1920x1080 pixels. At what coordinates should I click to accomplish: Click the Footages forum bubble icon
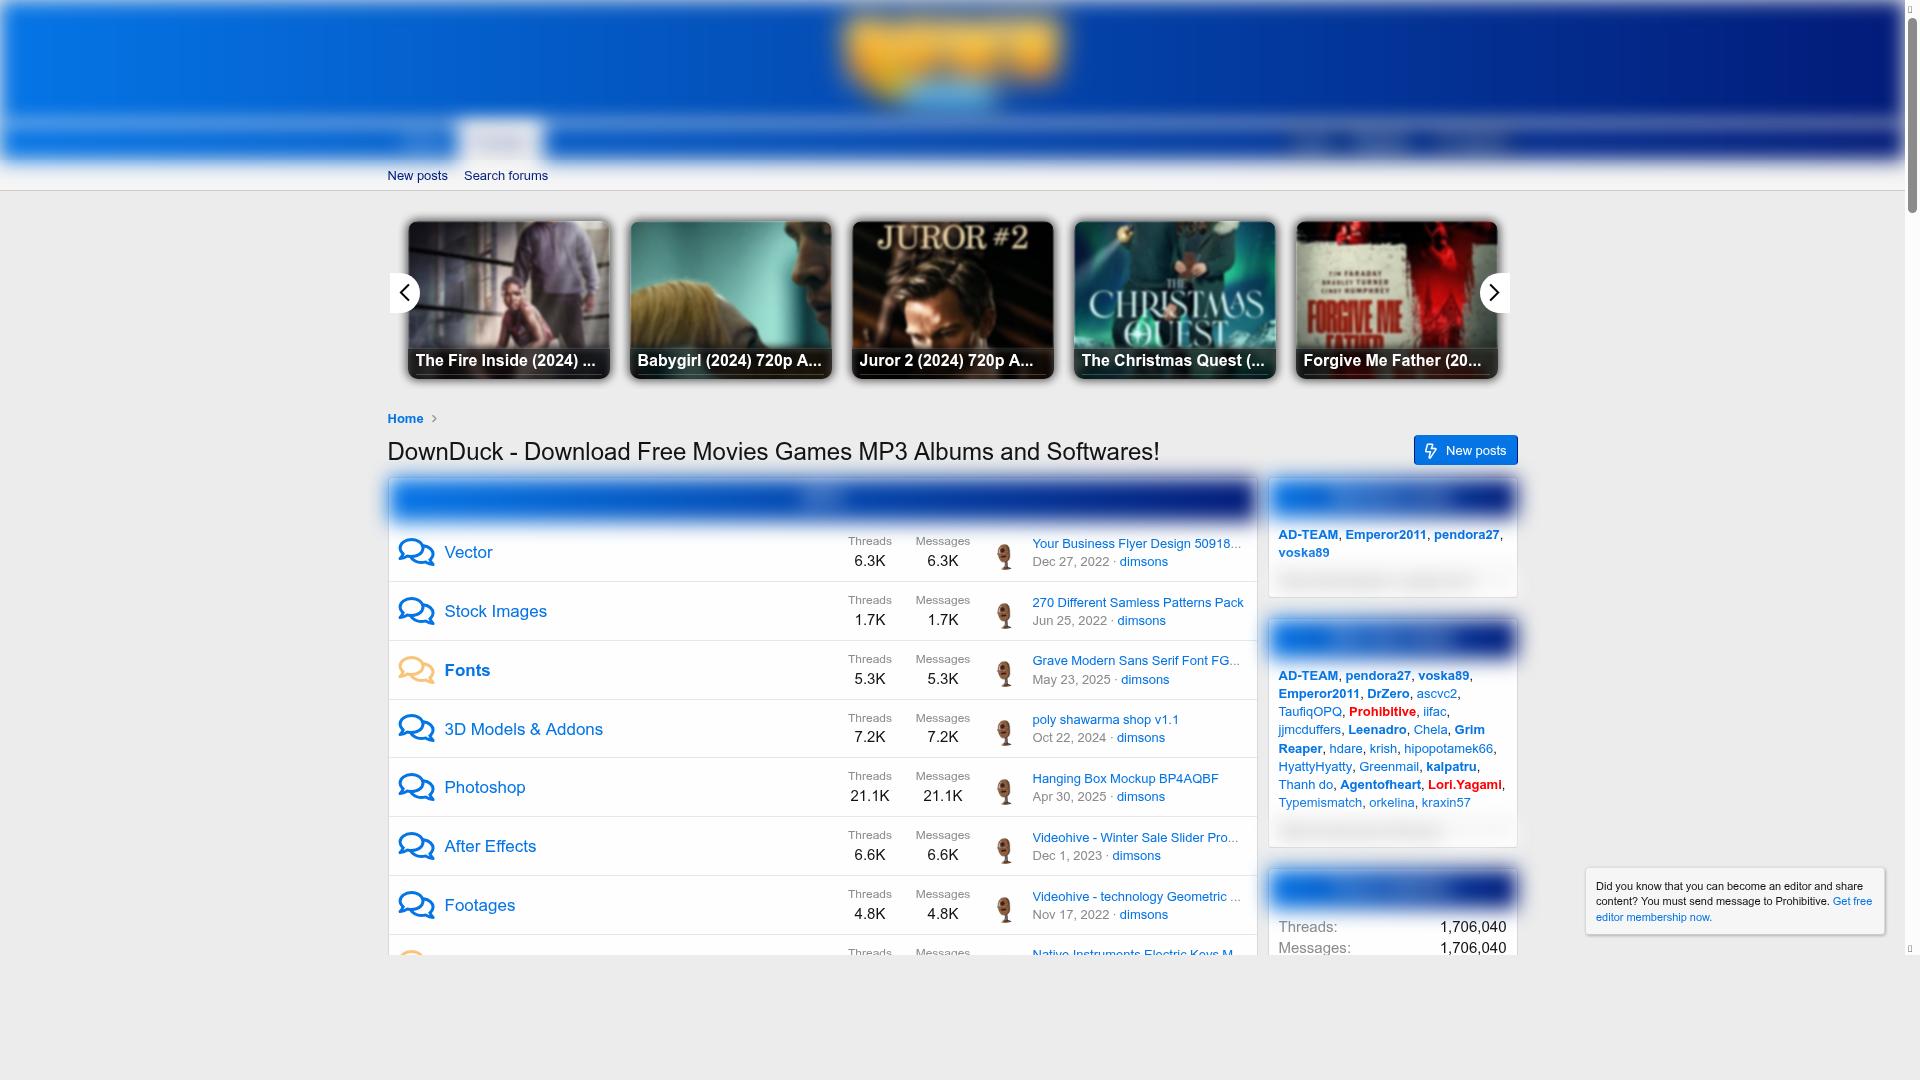click(x=416, y=905)
